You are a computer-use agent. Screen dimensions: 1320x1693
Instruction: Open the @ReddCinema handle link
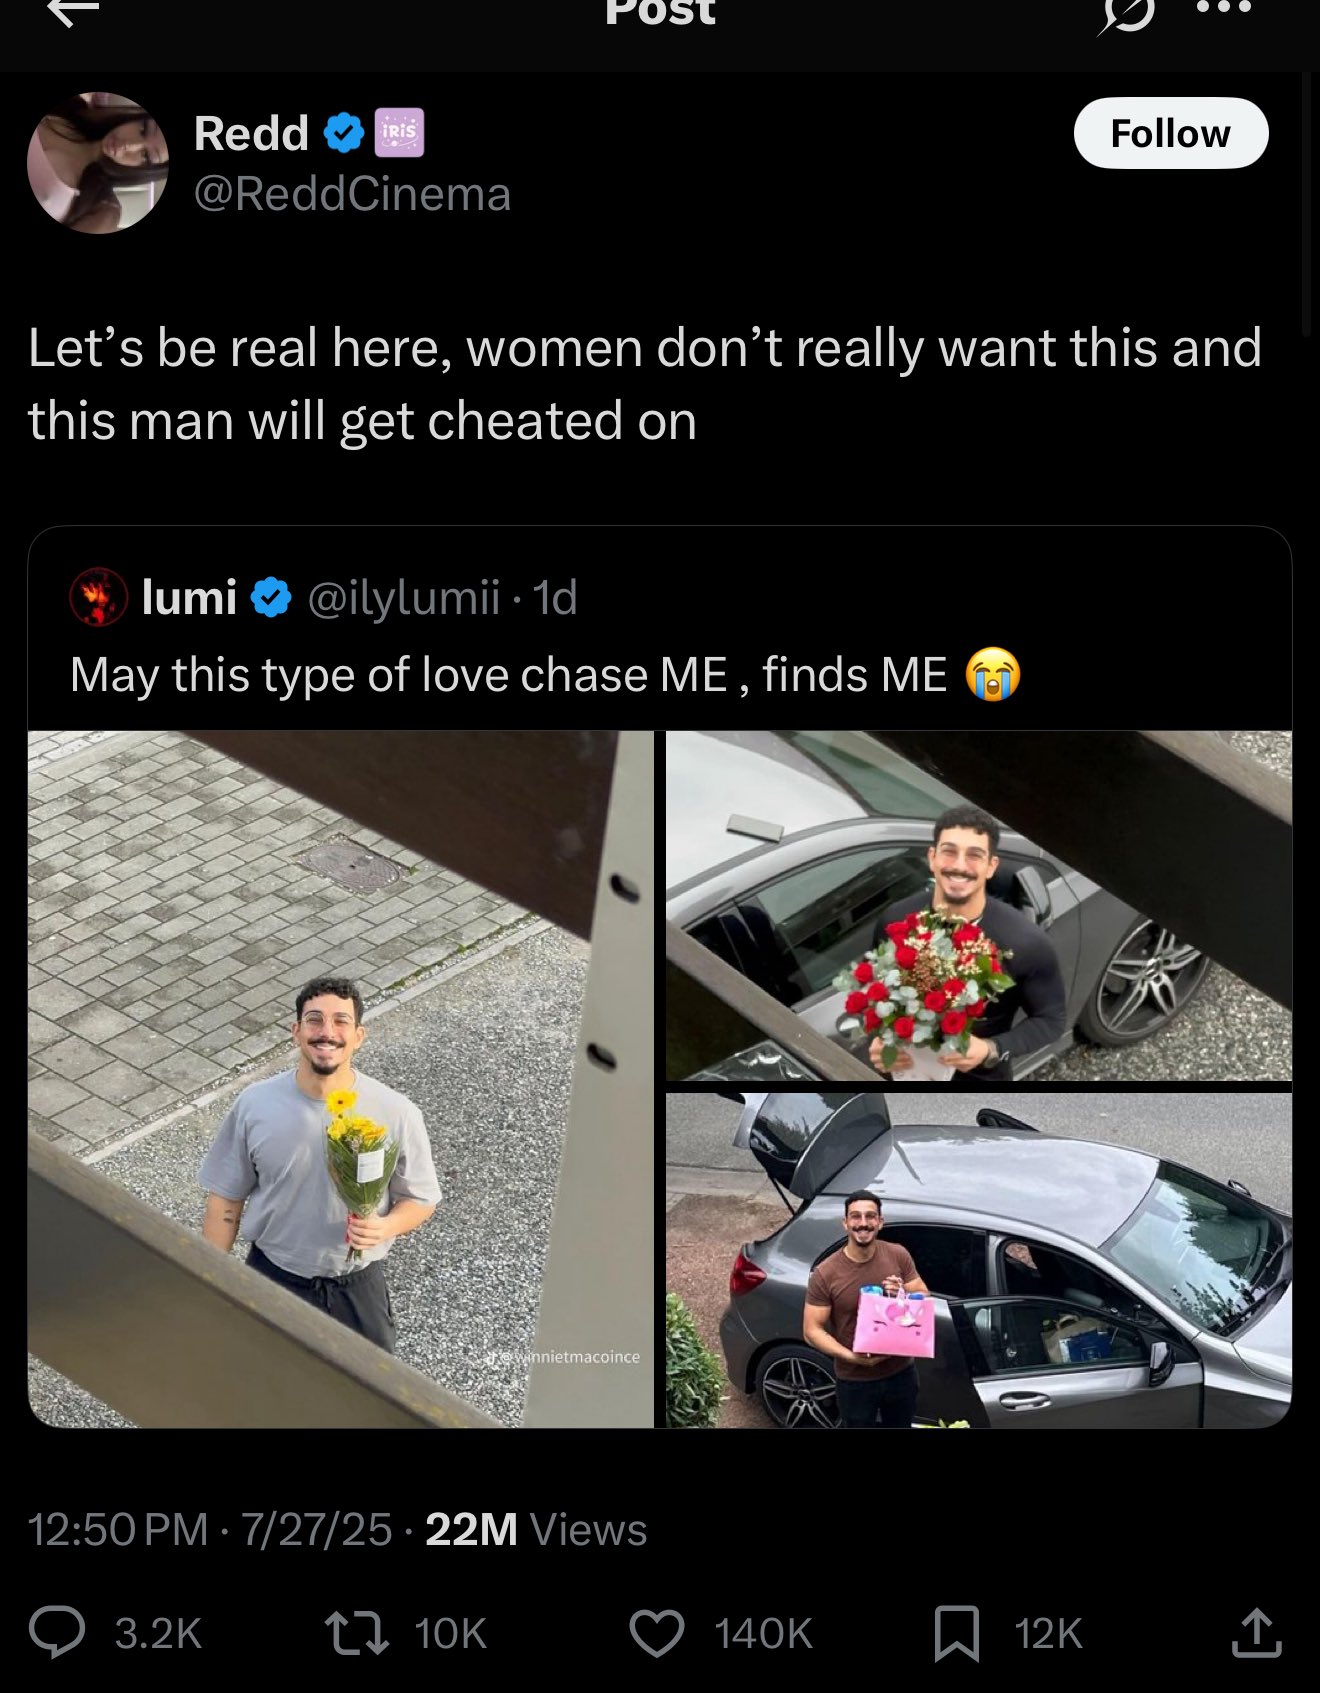click(x=352, y=194)
